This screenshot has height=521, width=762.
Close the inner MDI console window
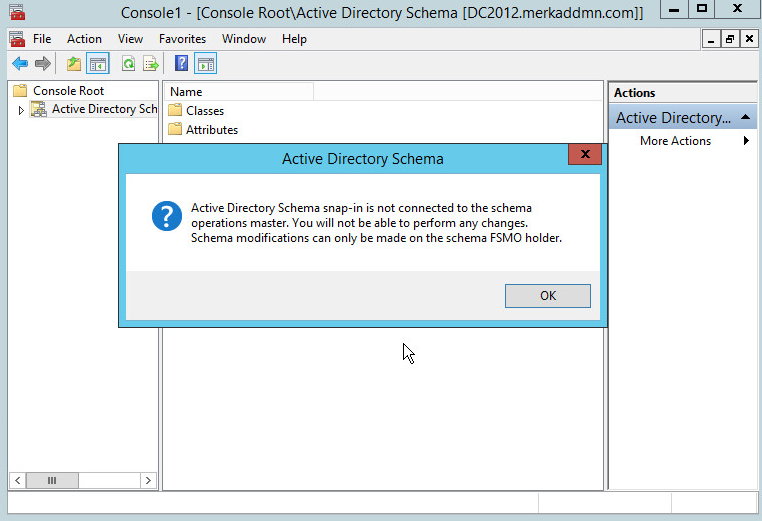tap(749, 39)
